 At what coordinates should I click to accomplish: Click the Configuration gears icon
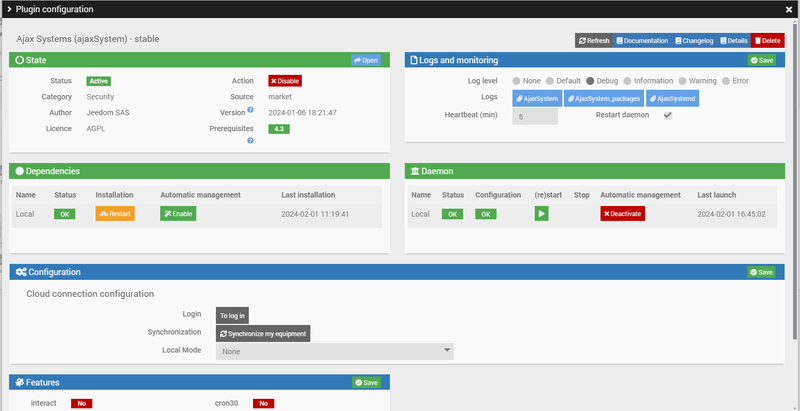21,272
